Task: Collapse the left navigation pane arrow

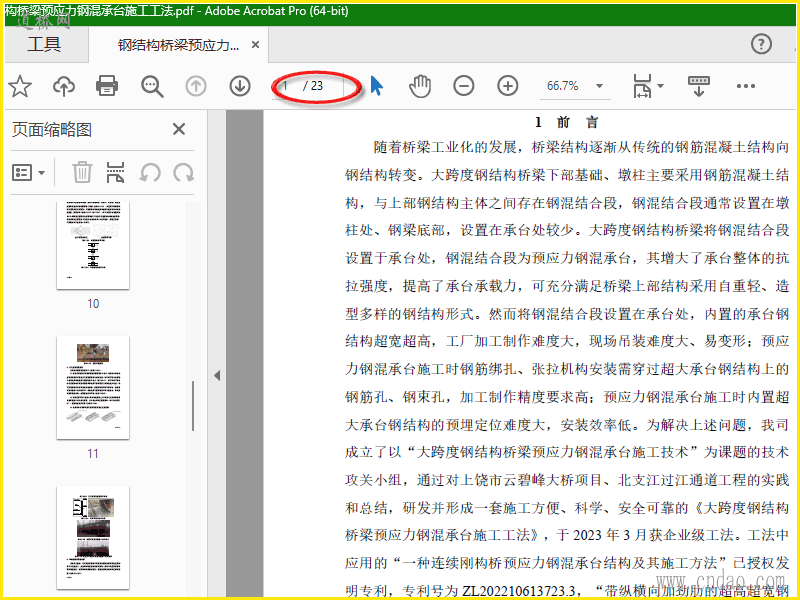Action: [217, 376]
